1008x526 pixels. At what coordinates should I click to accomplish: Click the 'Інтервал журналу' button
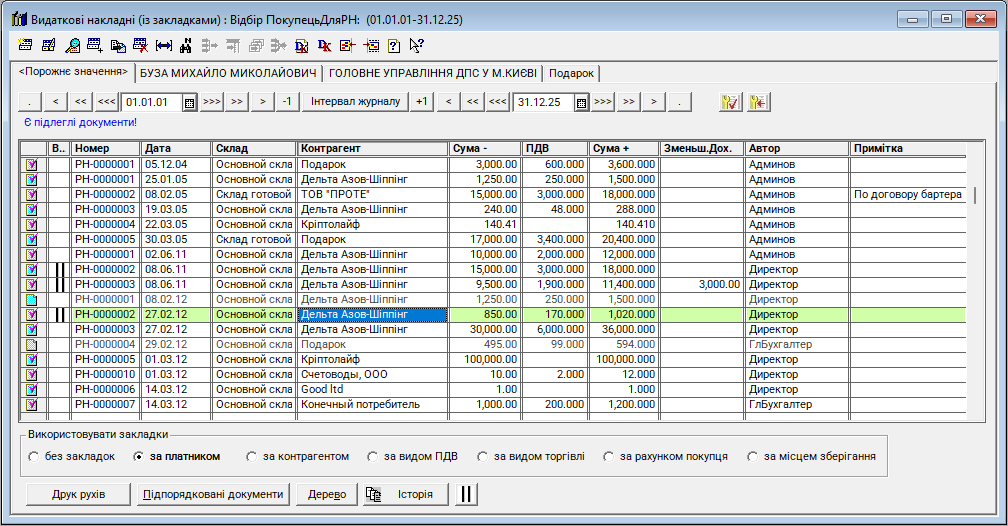click(x=356, y=102)
